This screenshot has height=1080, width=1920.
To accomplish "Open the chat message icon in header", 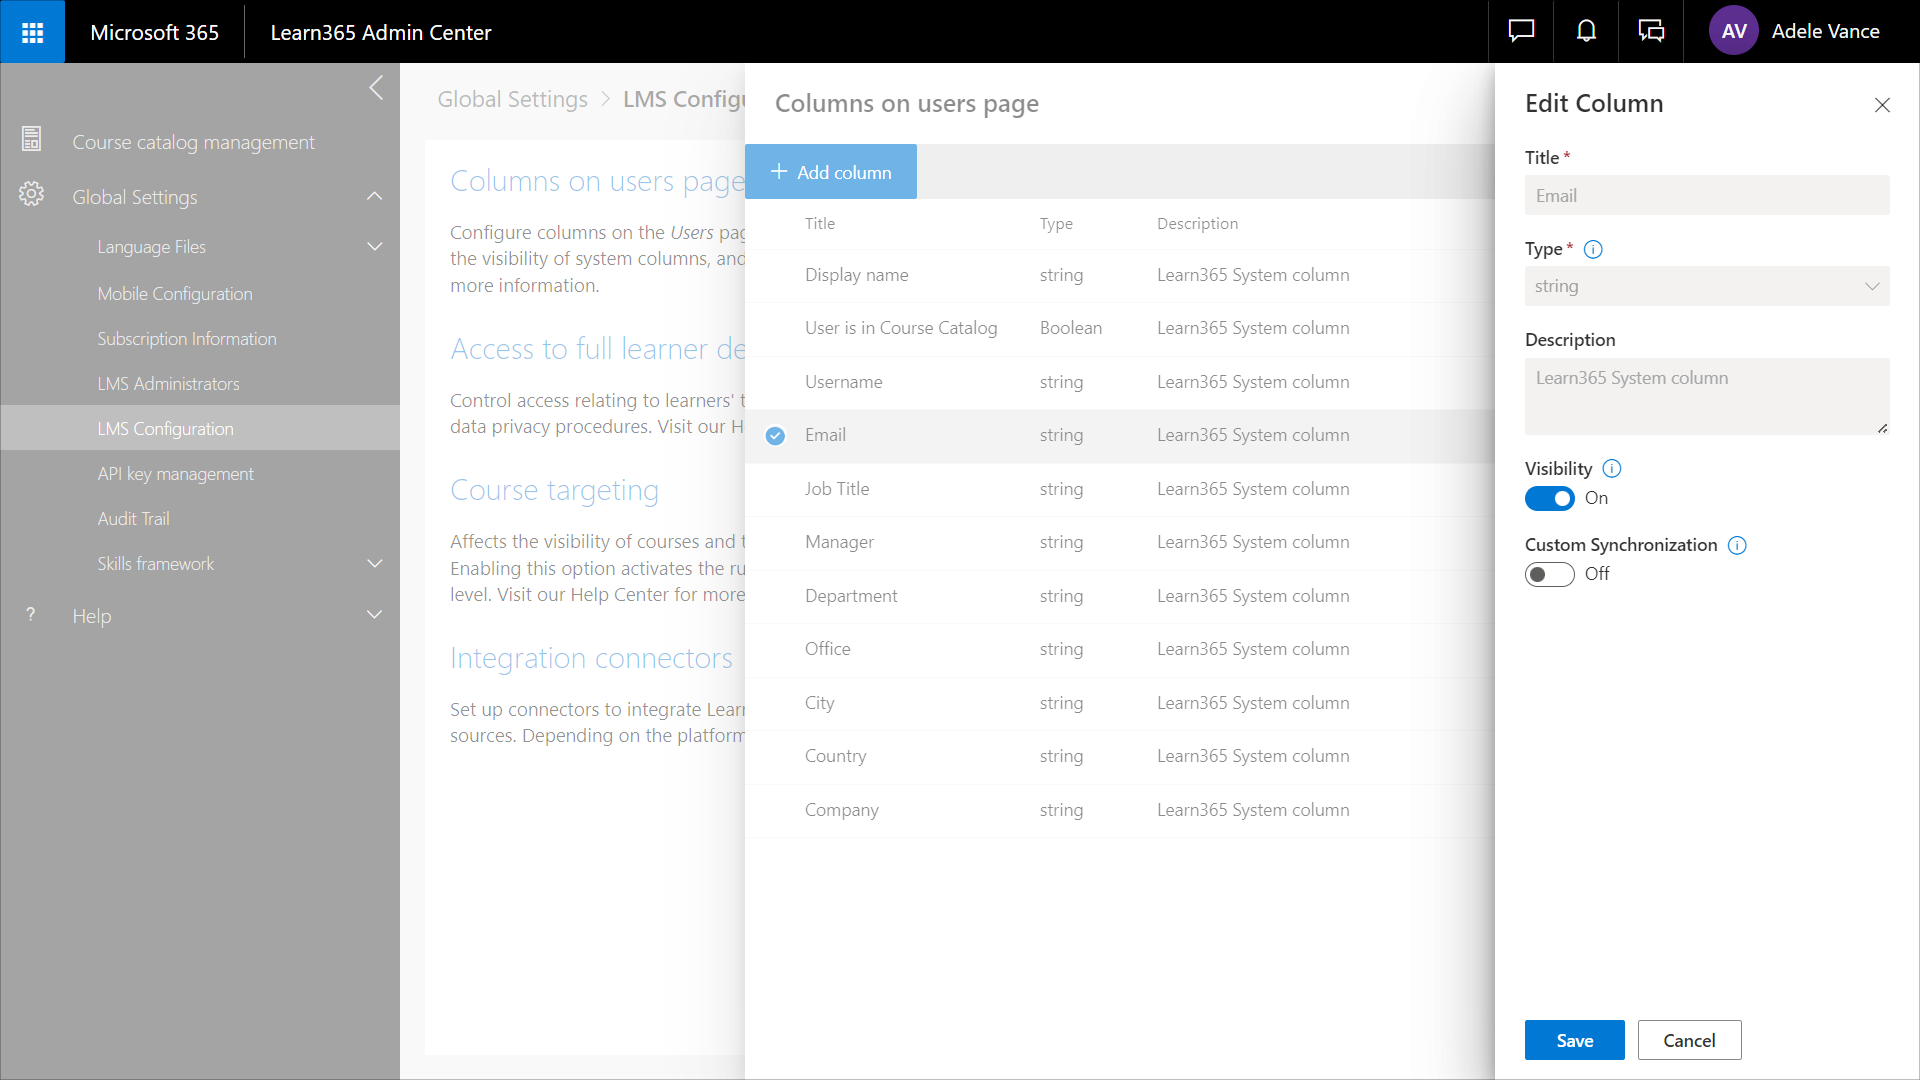I will [x=1520, y=31].
